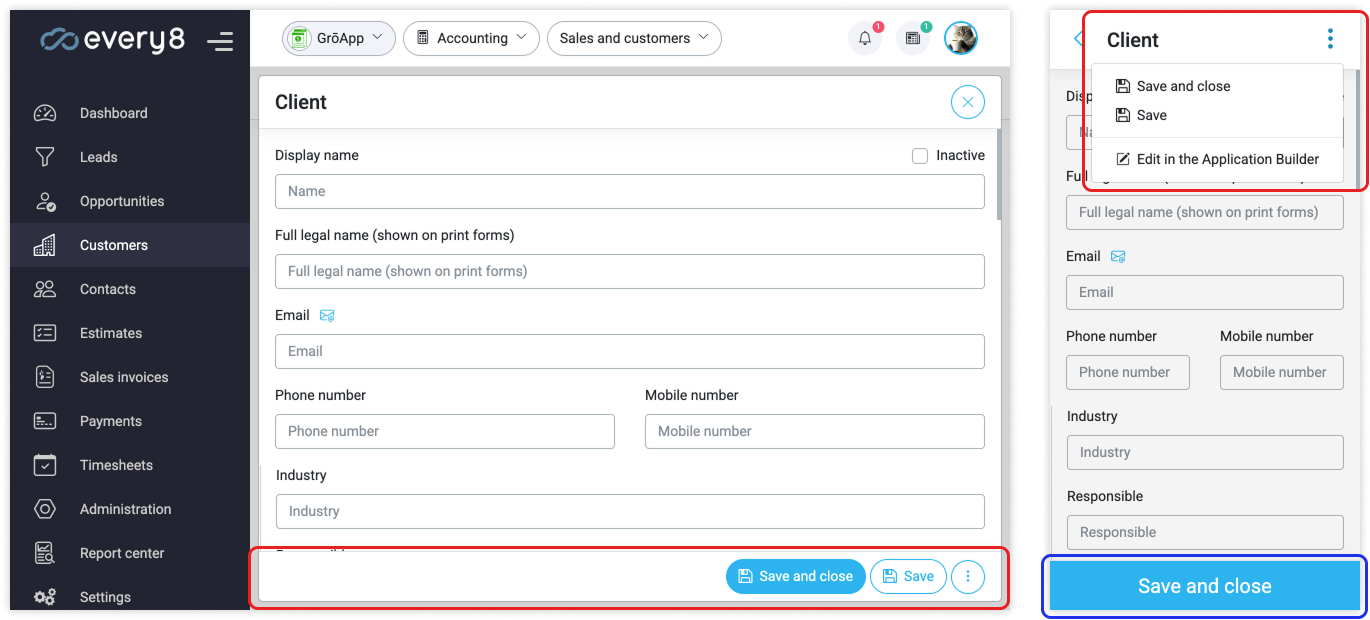Open the Accounting dropdown
1370x620 pixels.
[x=471, y=38]
